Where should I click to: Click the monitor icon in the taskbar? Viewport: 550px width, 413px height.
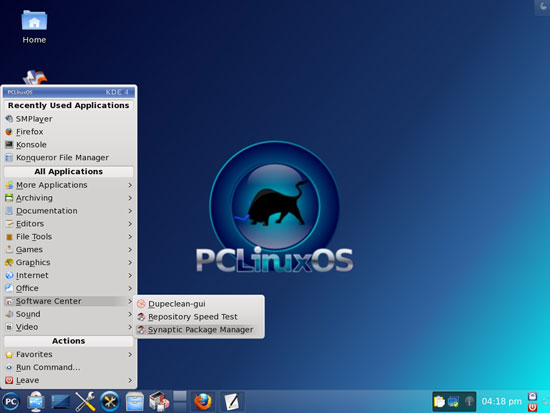(x=36, y=401)
